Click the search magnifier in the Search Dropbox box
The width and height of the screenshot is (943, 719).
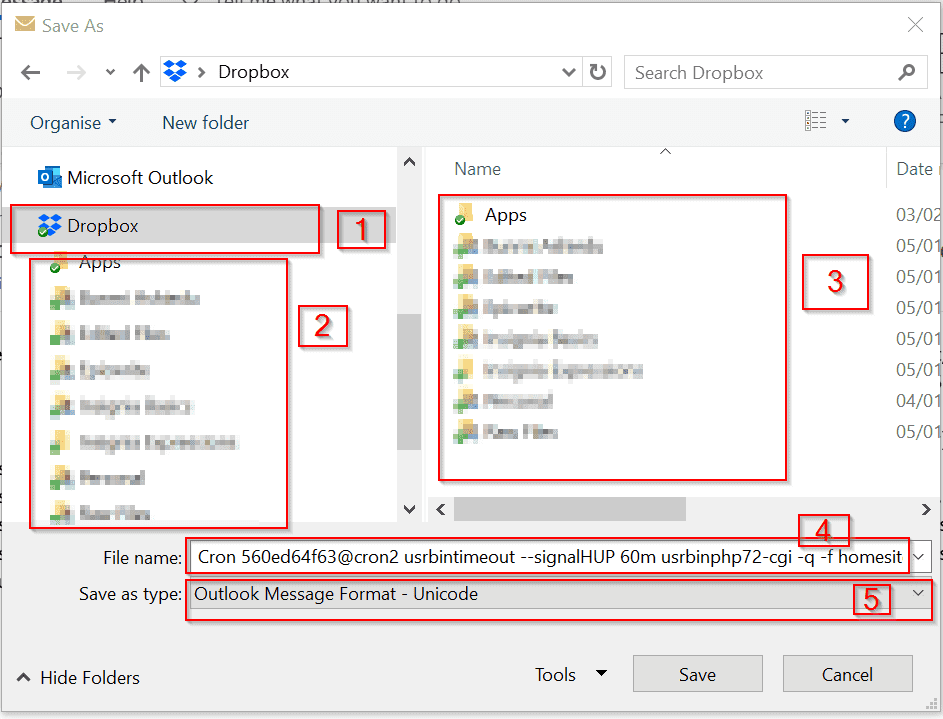tap(906, 72)
